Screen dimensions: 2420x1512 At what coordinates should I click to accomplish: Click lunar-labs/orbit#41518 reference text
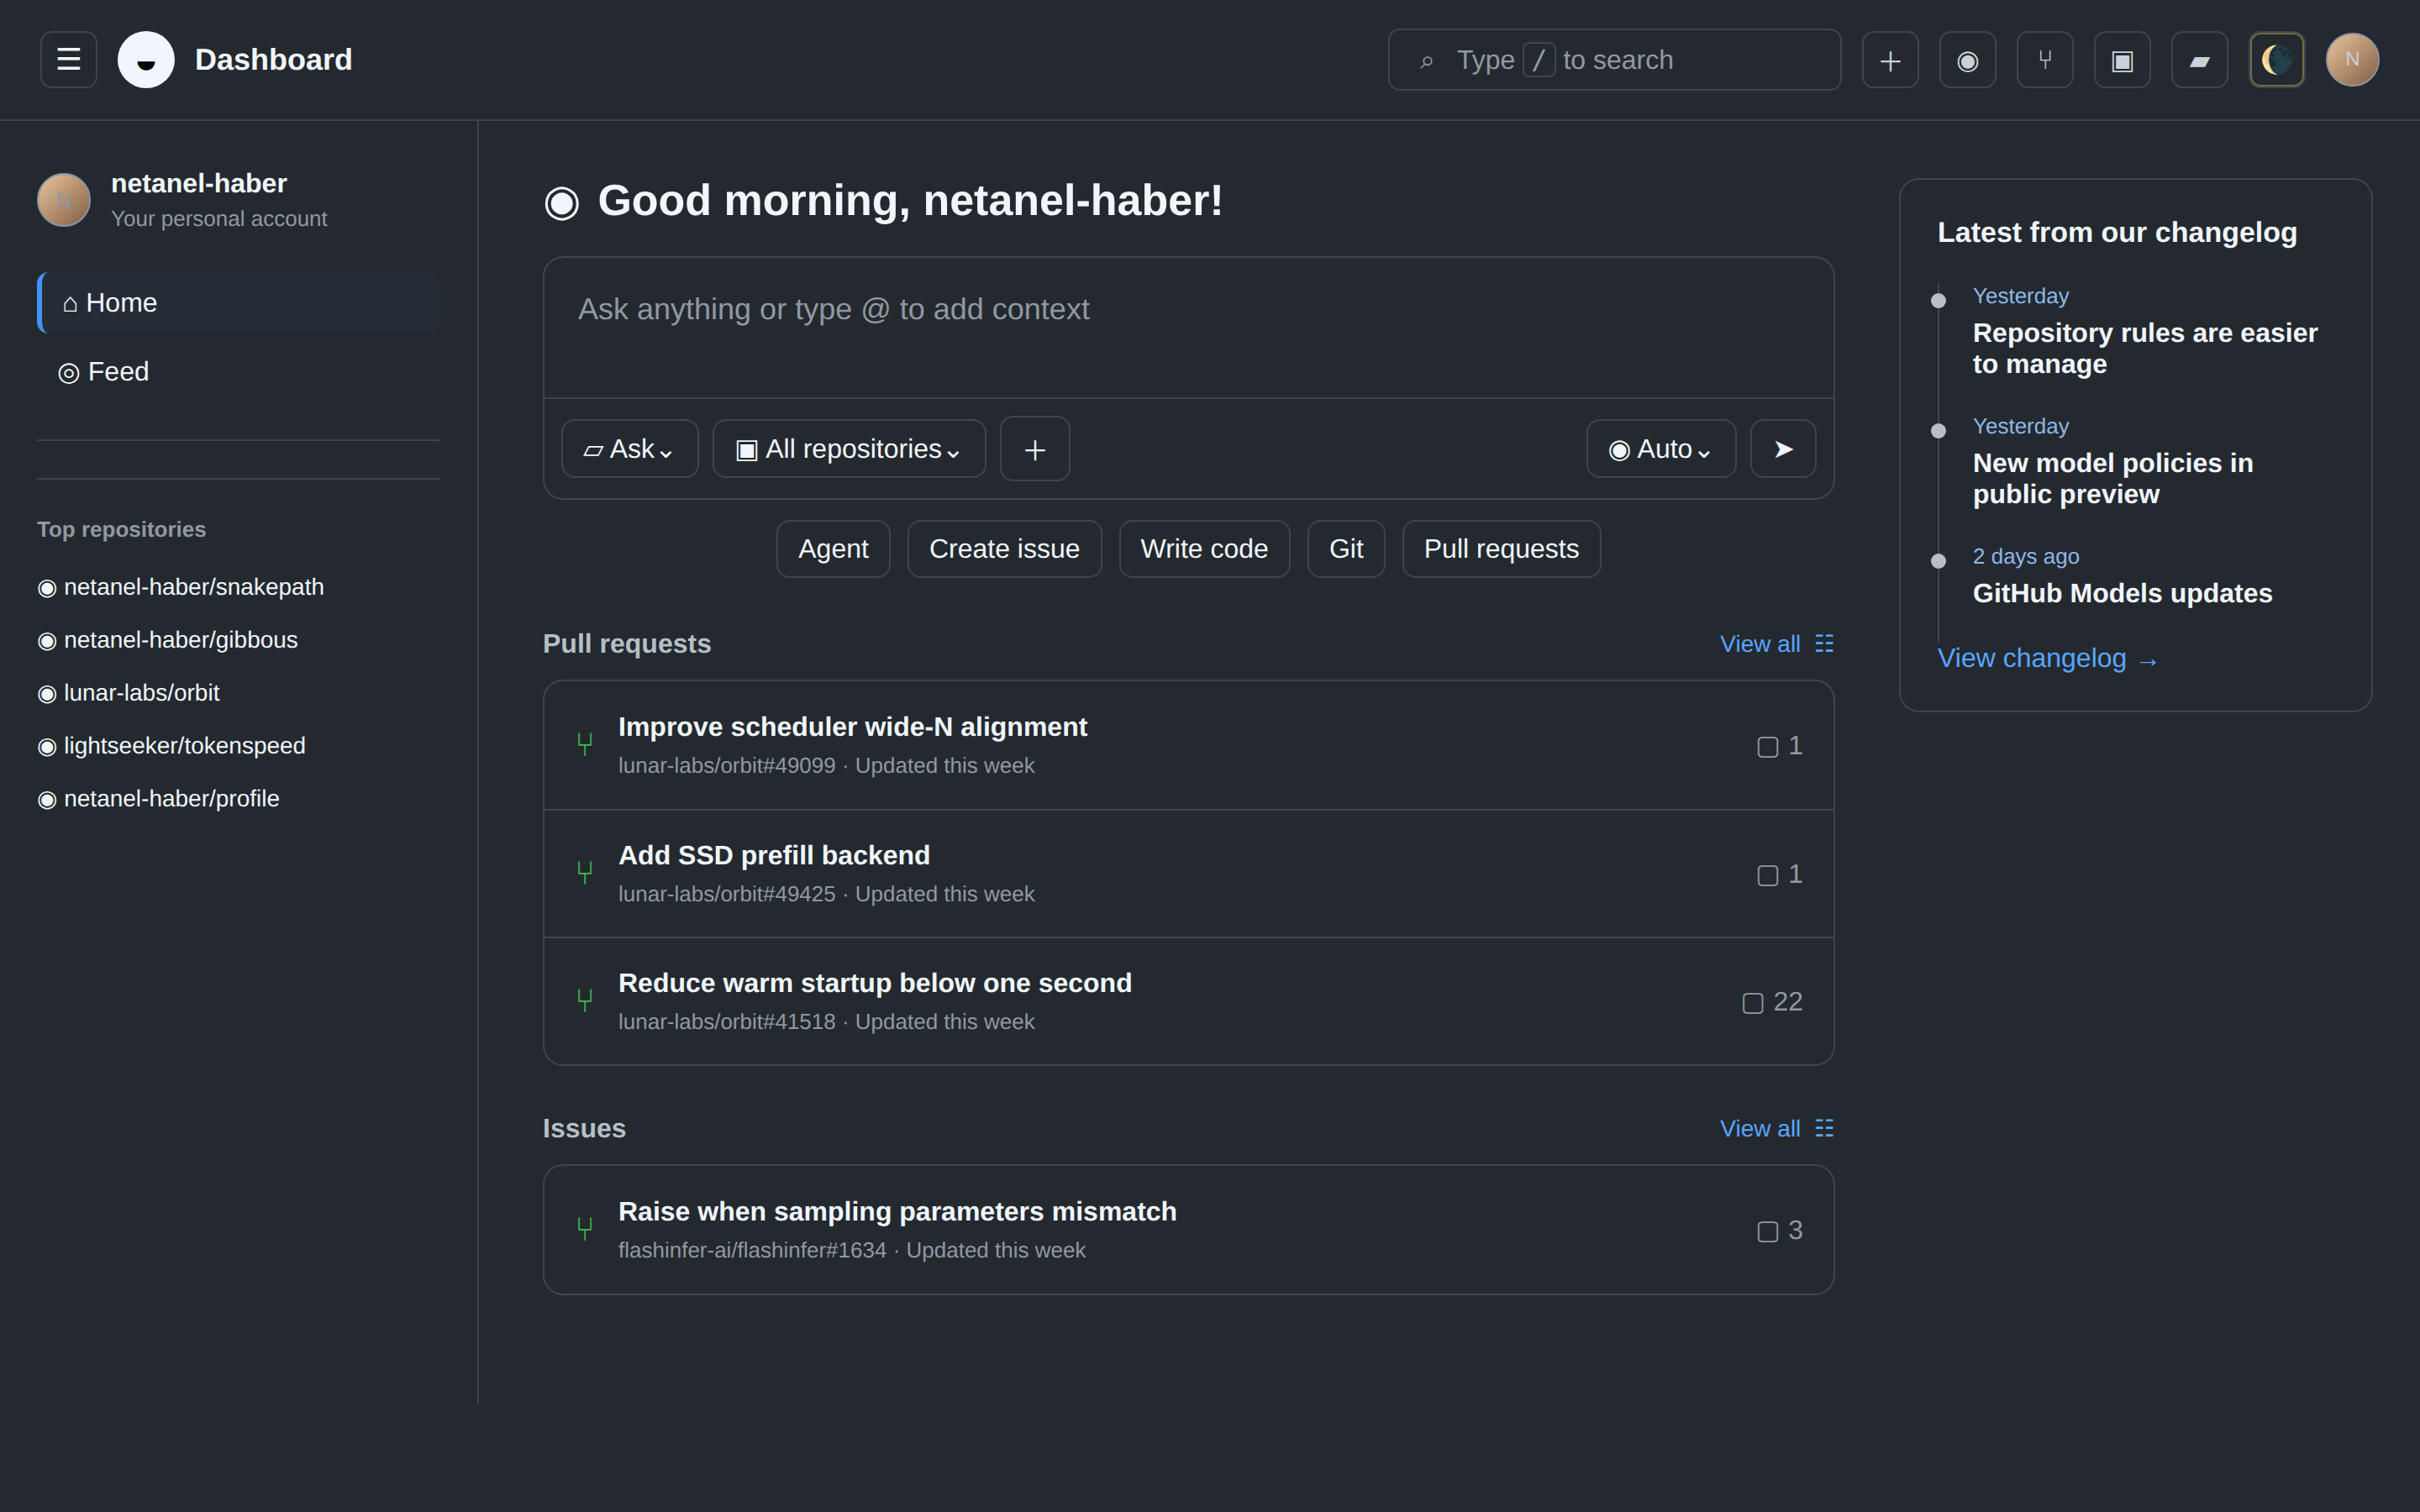click(x=726, y=1023)
